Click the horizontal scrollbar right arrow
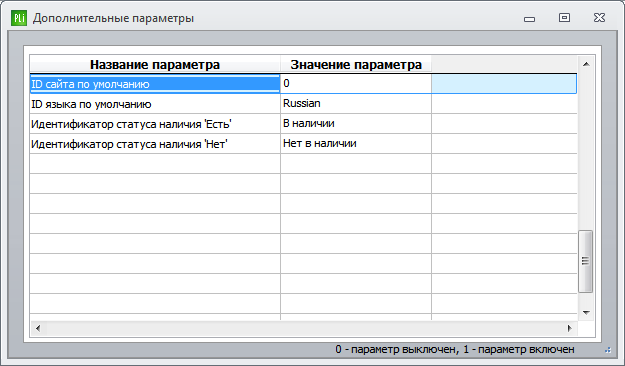This screenshot has height=366, width=625. 570,328
